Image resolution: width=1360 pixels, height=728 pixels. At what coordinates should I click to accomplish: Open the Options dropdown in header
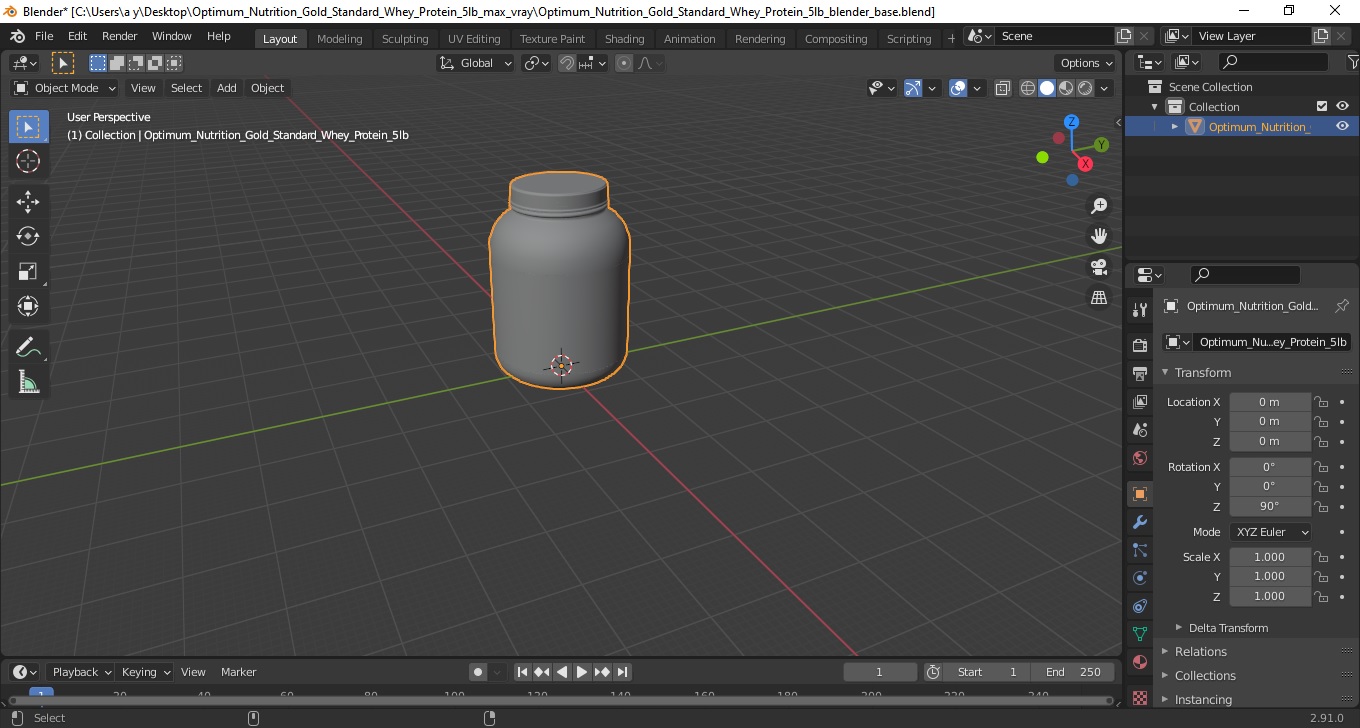coord(1086,63)
